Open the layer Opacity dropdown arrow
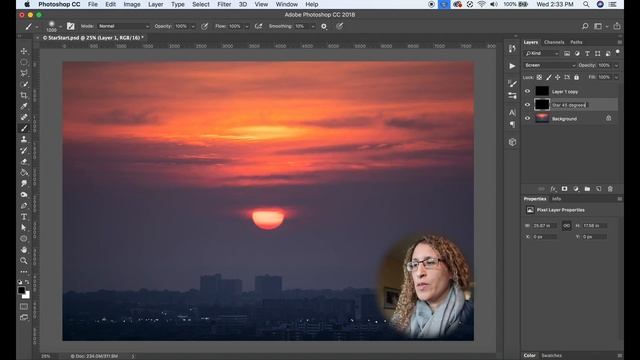 point(616,65)
